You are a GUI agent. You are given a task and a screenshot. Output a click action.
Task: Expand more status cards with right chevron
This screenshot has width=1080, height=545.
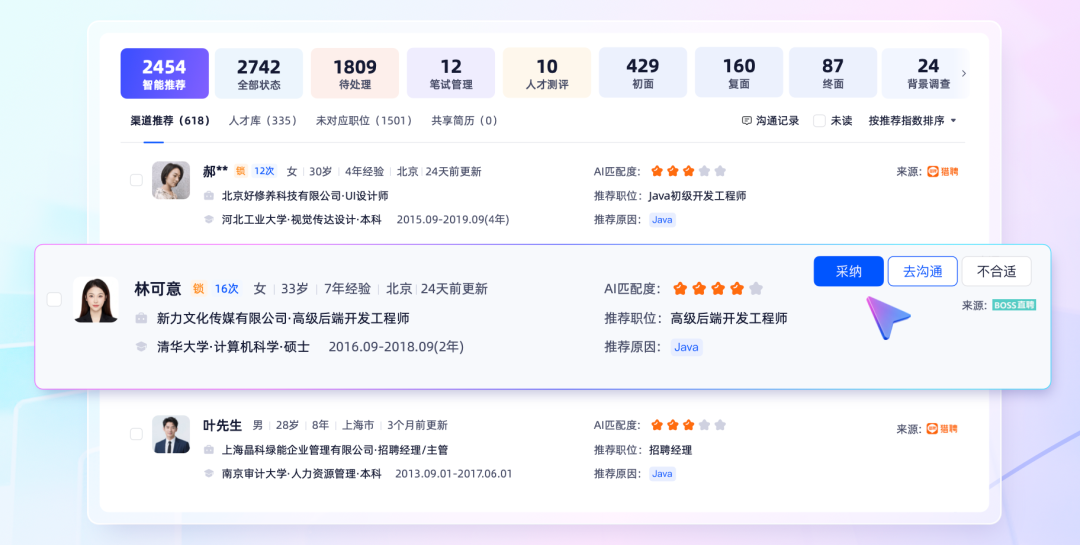[964, 73]
